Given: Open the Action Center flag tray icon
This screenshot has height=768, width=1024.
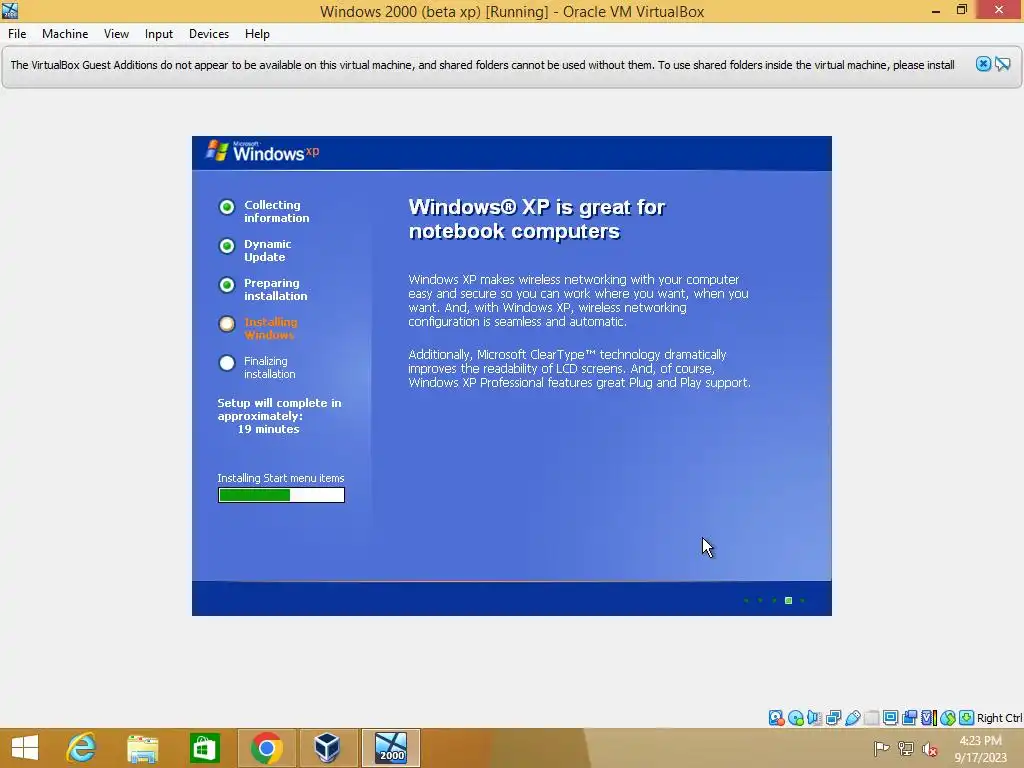Looking at the screenshot, I should [x=881, y=749].
